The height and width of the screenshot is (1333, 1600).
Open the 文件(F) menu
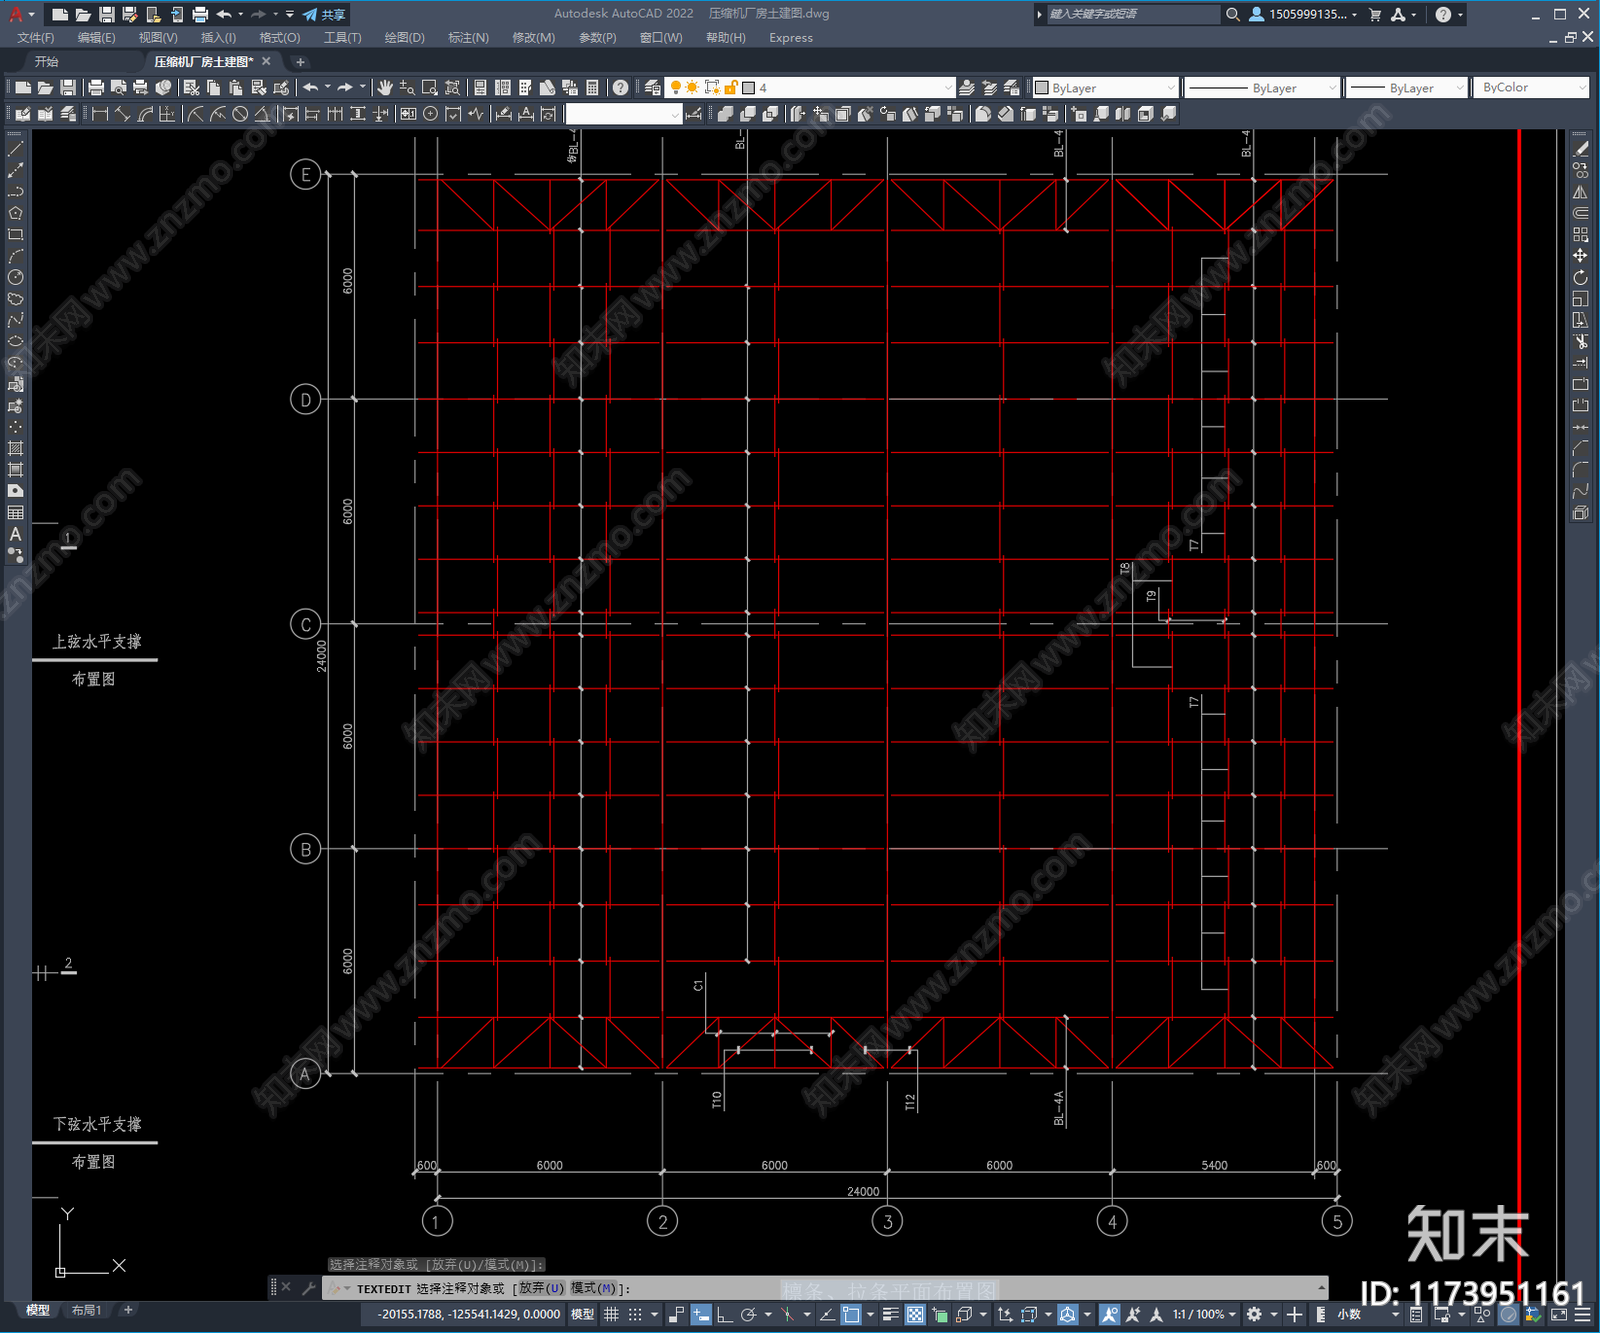(36, 38)
